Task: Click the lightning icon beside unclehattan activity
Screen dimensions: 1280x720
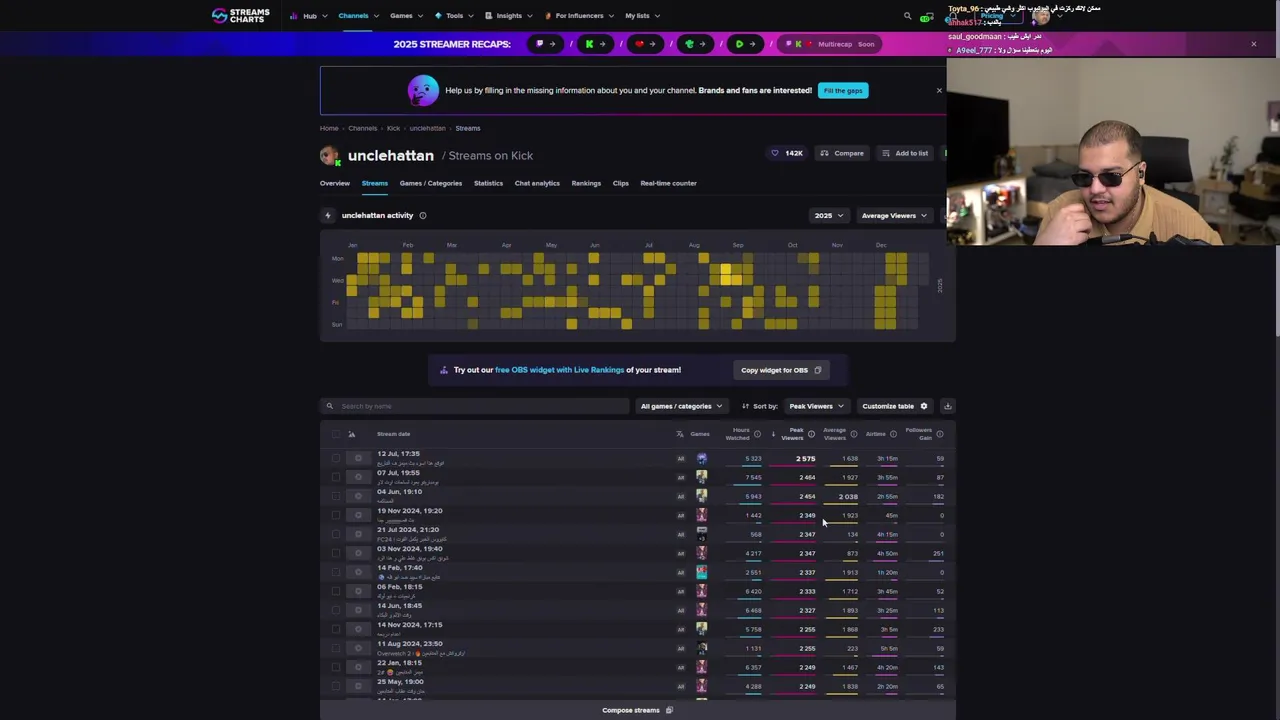Action: [x=328, y=215]
